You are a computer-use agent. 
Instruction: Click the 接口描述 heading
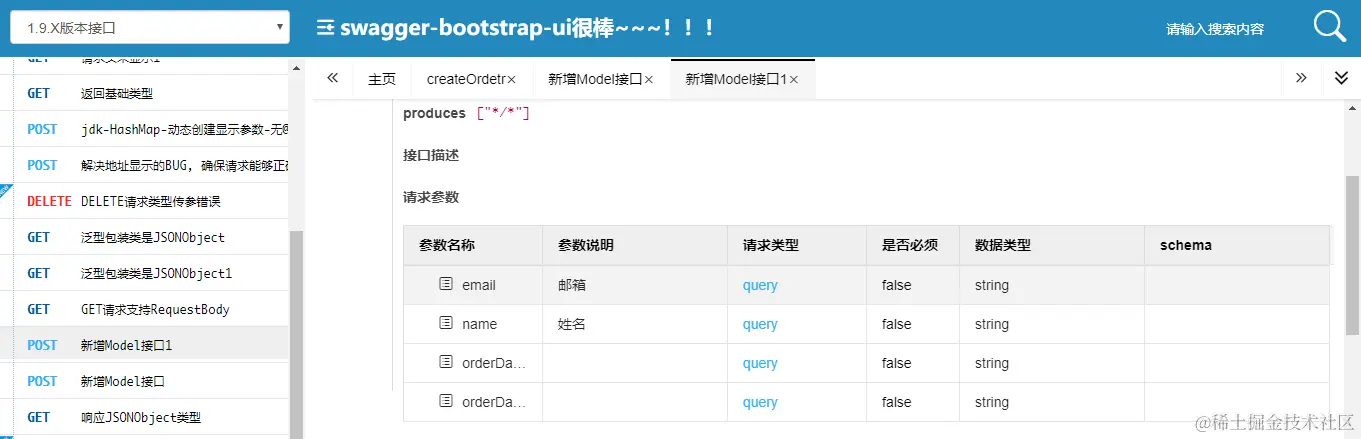(x=431, y=155)
